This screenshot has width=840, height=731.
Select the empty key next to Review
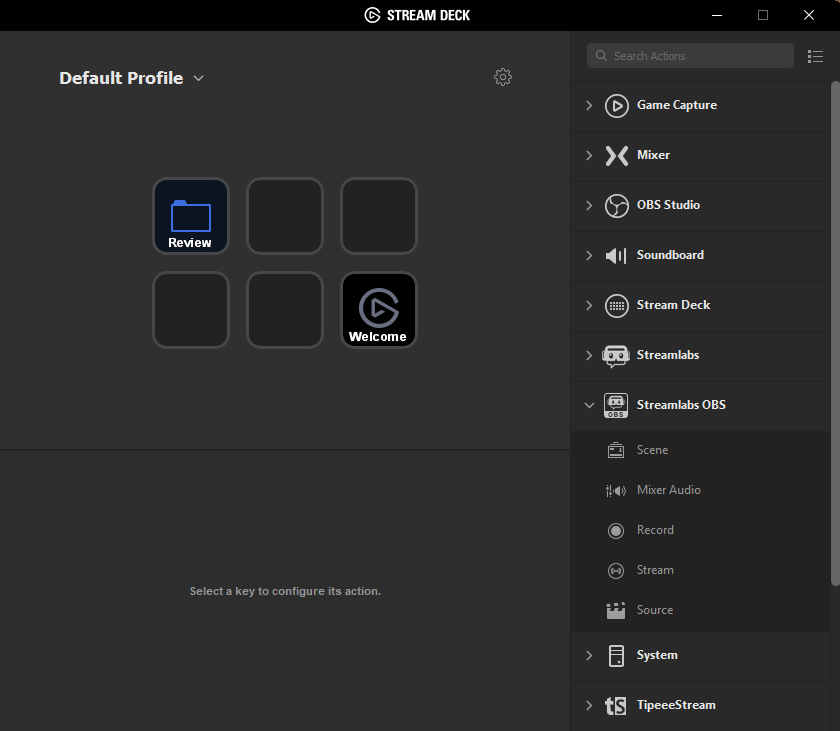pyautogui.click(x=285, y=216)
